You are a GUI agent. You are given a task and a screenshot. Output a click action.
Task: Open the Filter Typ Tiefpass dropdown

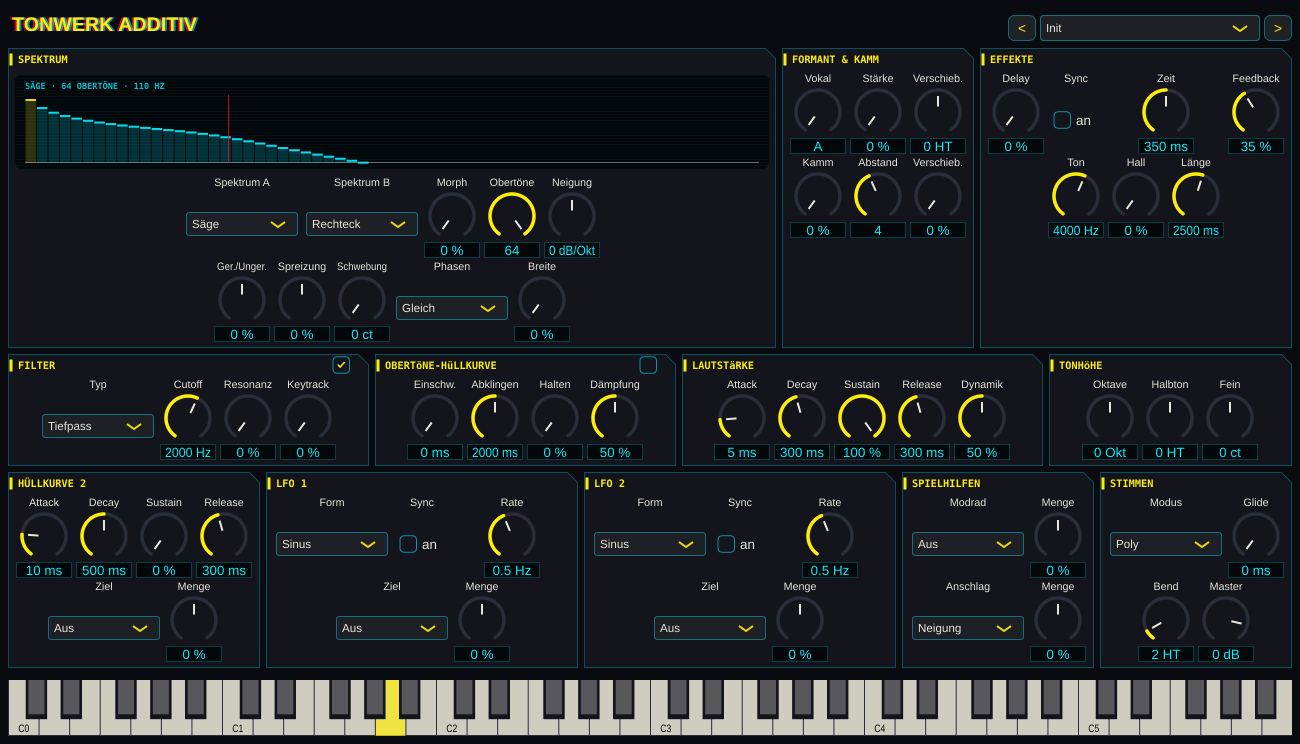pyautogui.click(x=98, y=426)
